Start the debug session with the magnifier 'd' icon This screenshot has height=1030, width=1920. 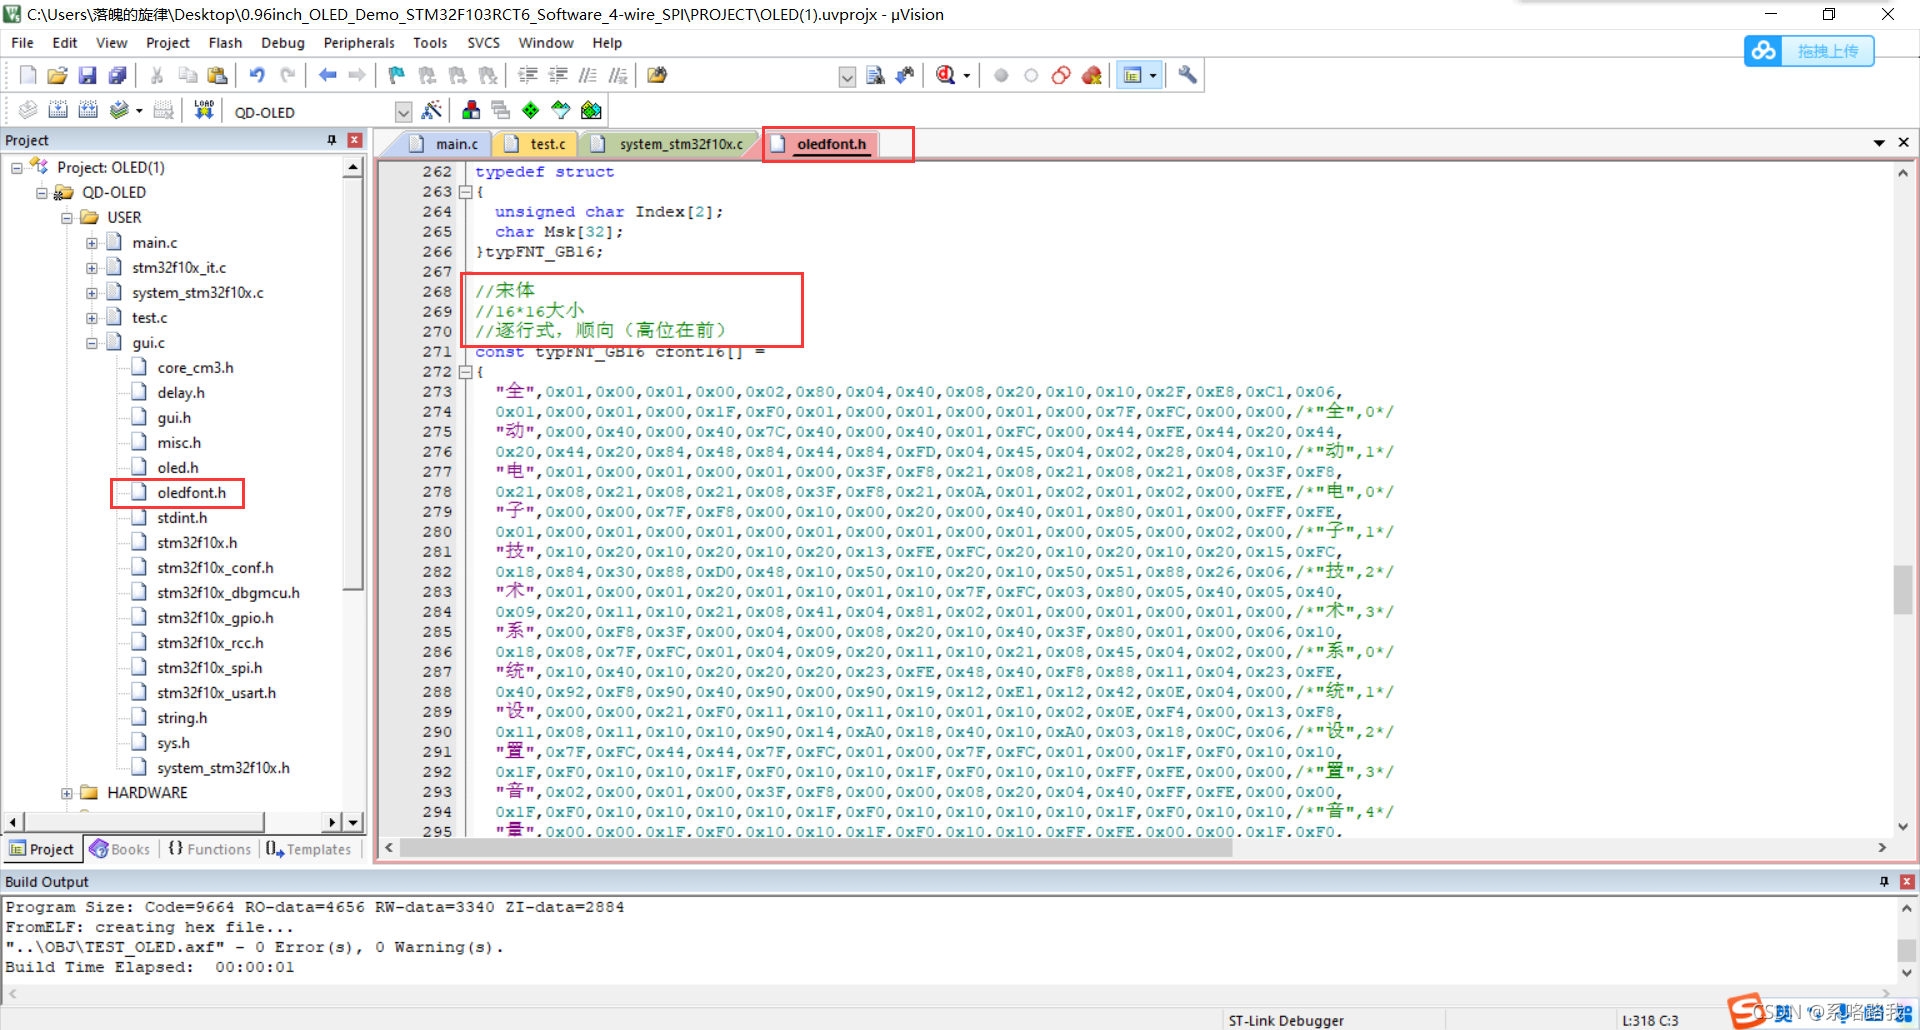(945, 75)
